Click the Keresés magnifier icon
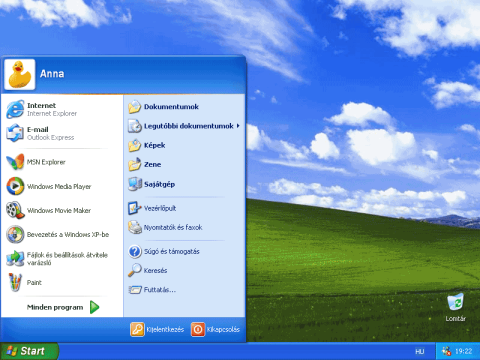The image size is (480, 360). (x=135, y=270)
